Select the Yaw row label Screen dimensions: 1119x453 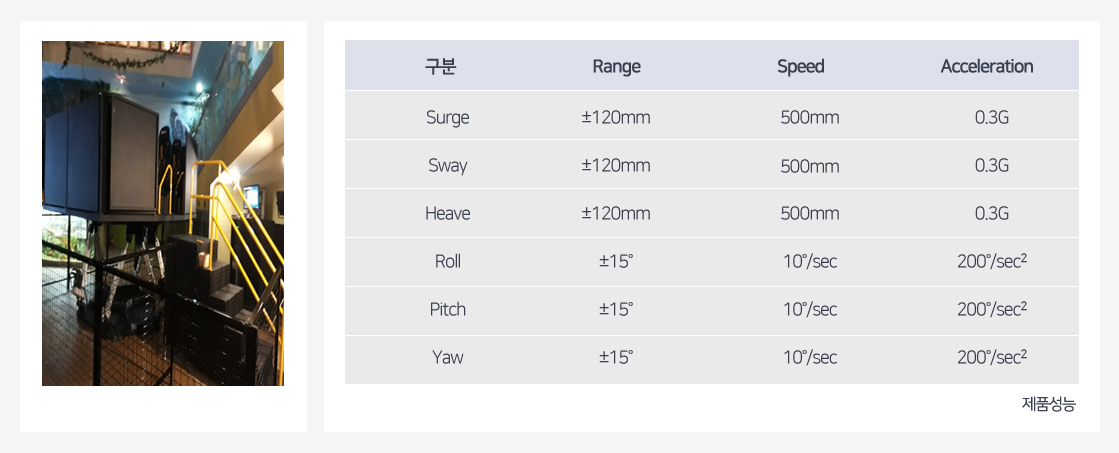tap(447, 357)
